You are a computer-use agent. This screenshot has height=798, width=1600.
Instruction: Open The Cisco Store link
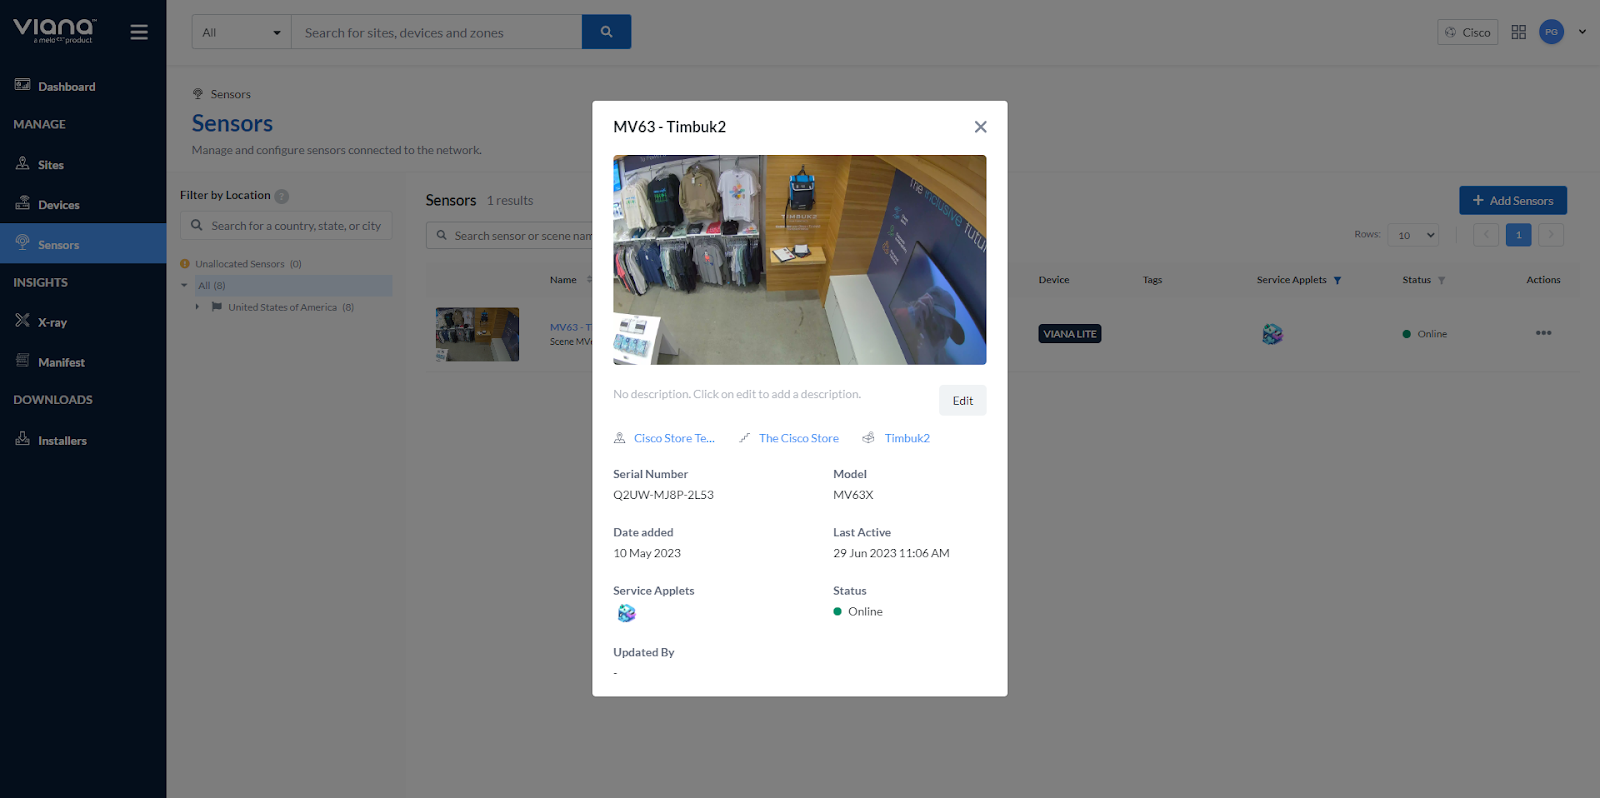[x=798, y=438]
